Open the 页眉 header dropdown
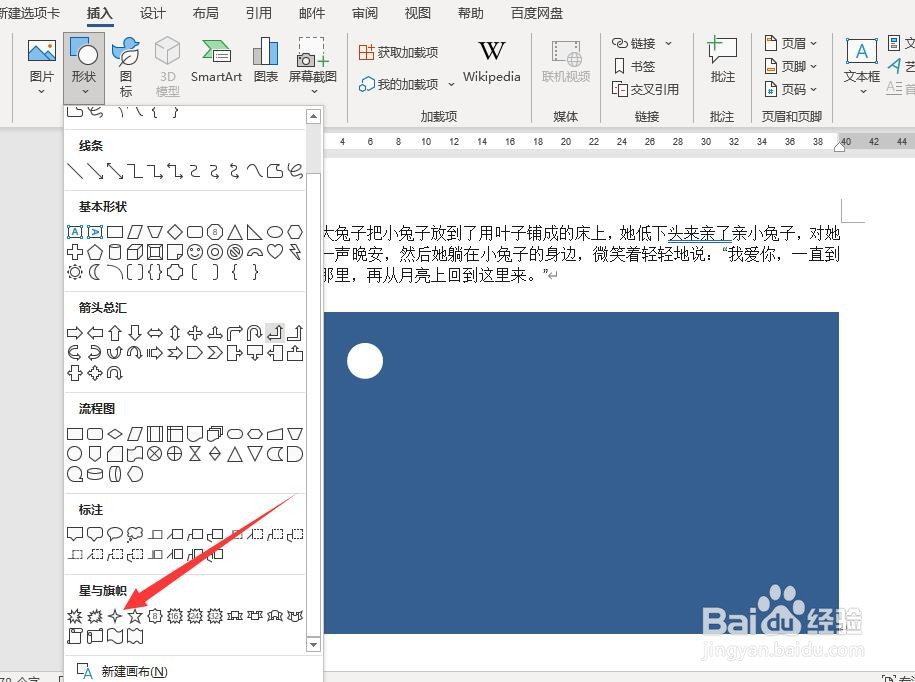 click(792, 42)
